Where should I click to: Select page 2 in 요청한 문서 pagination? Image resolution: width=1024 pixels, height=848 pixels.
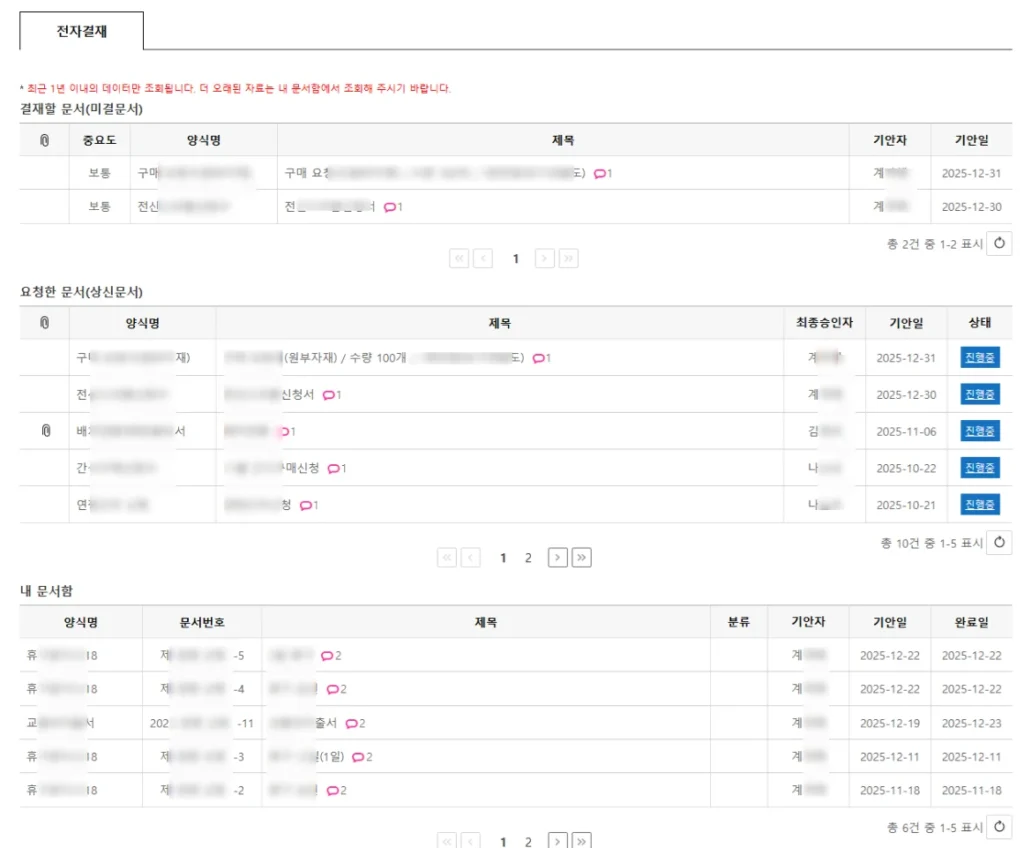(529, 558)
